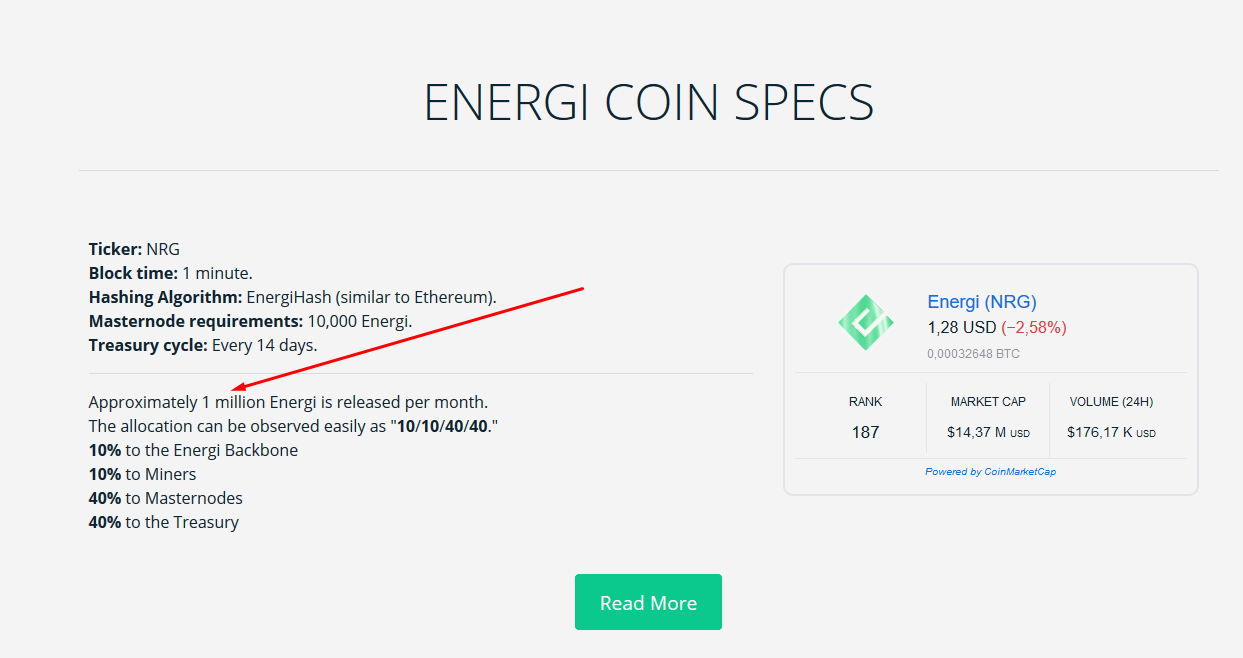Click the ENERGI COIN SPECS heading

(x=649, y=102)
